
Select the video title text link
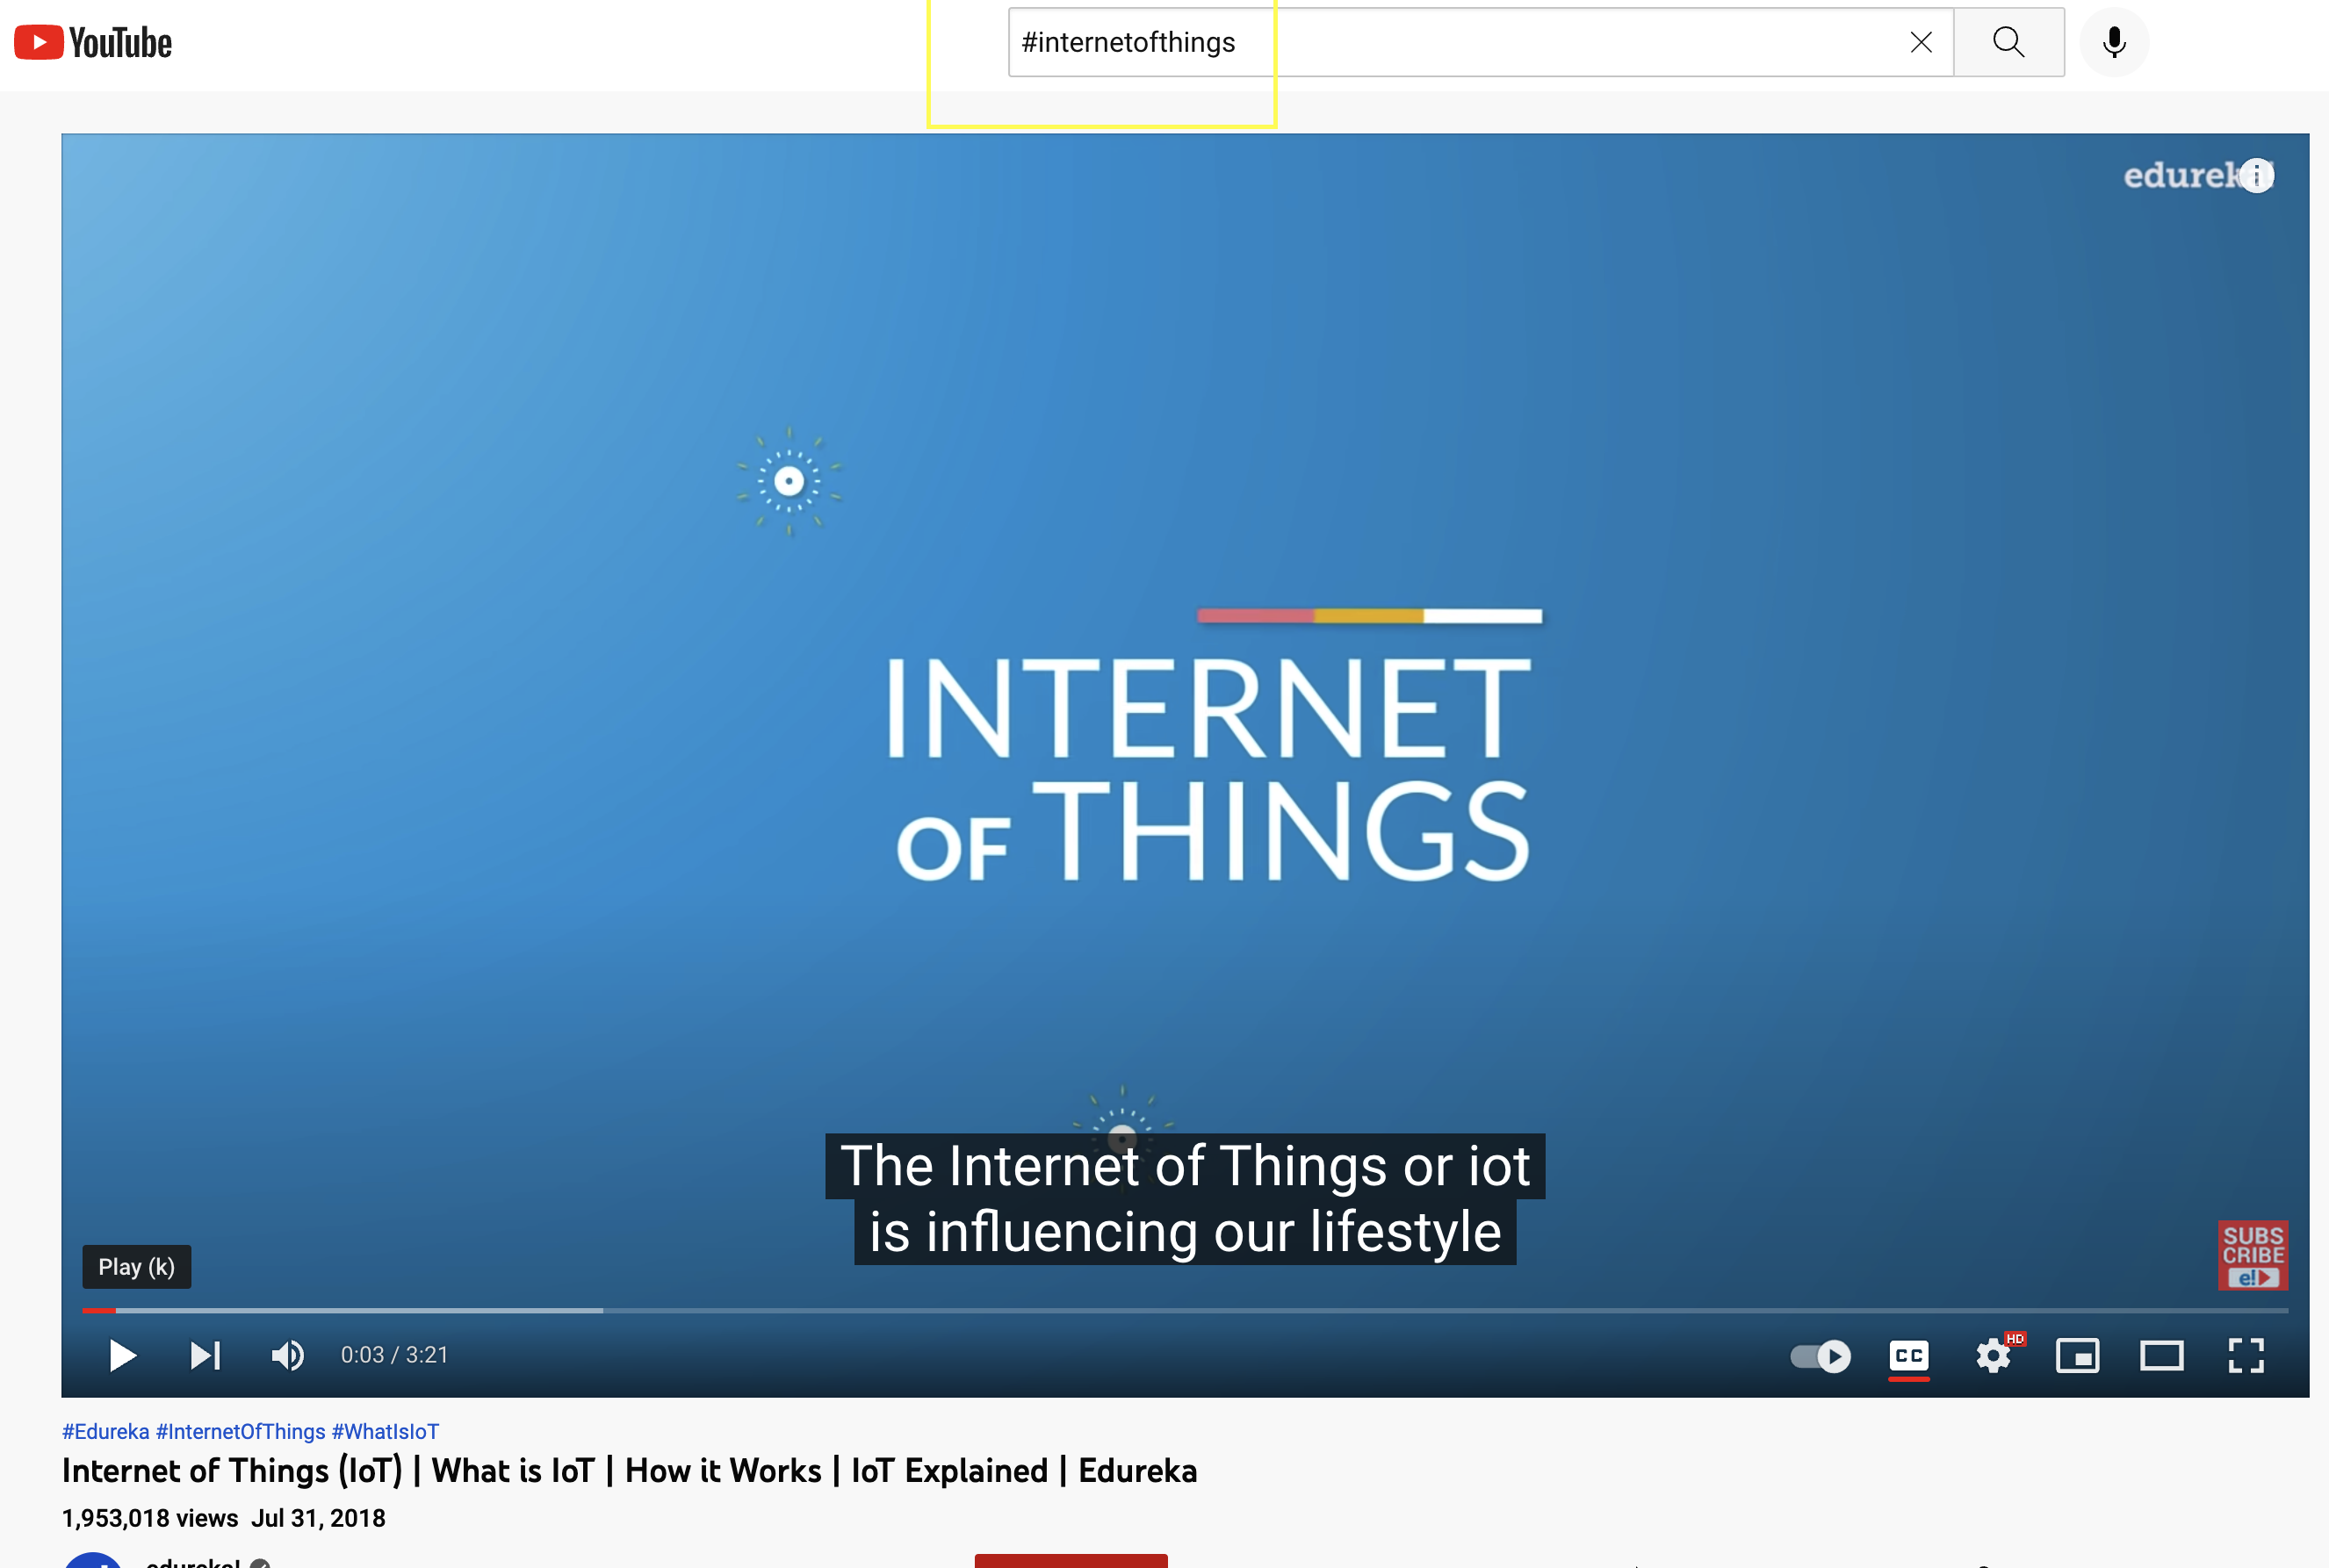628,1470
